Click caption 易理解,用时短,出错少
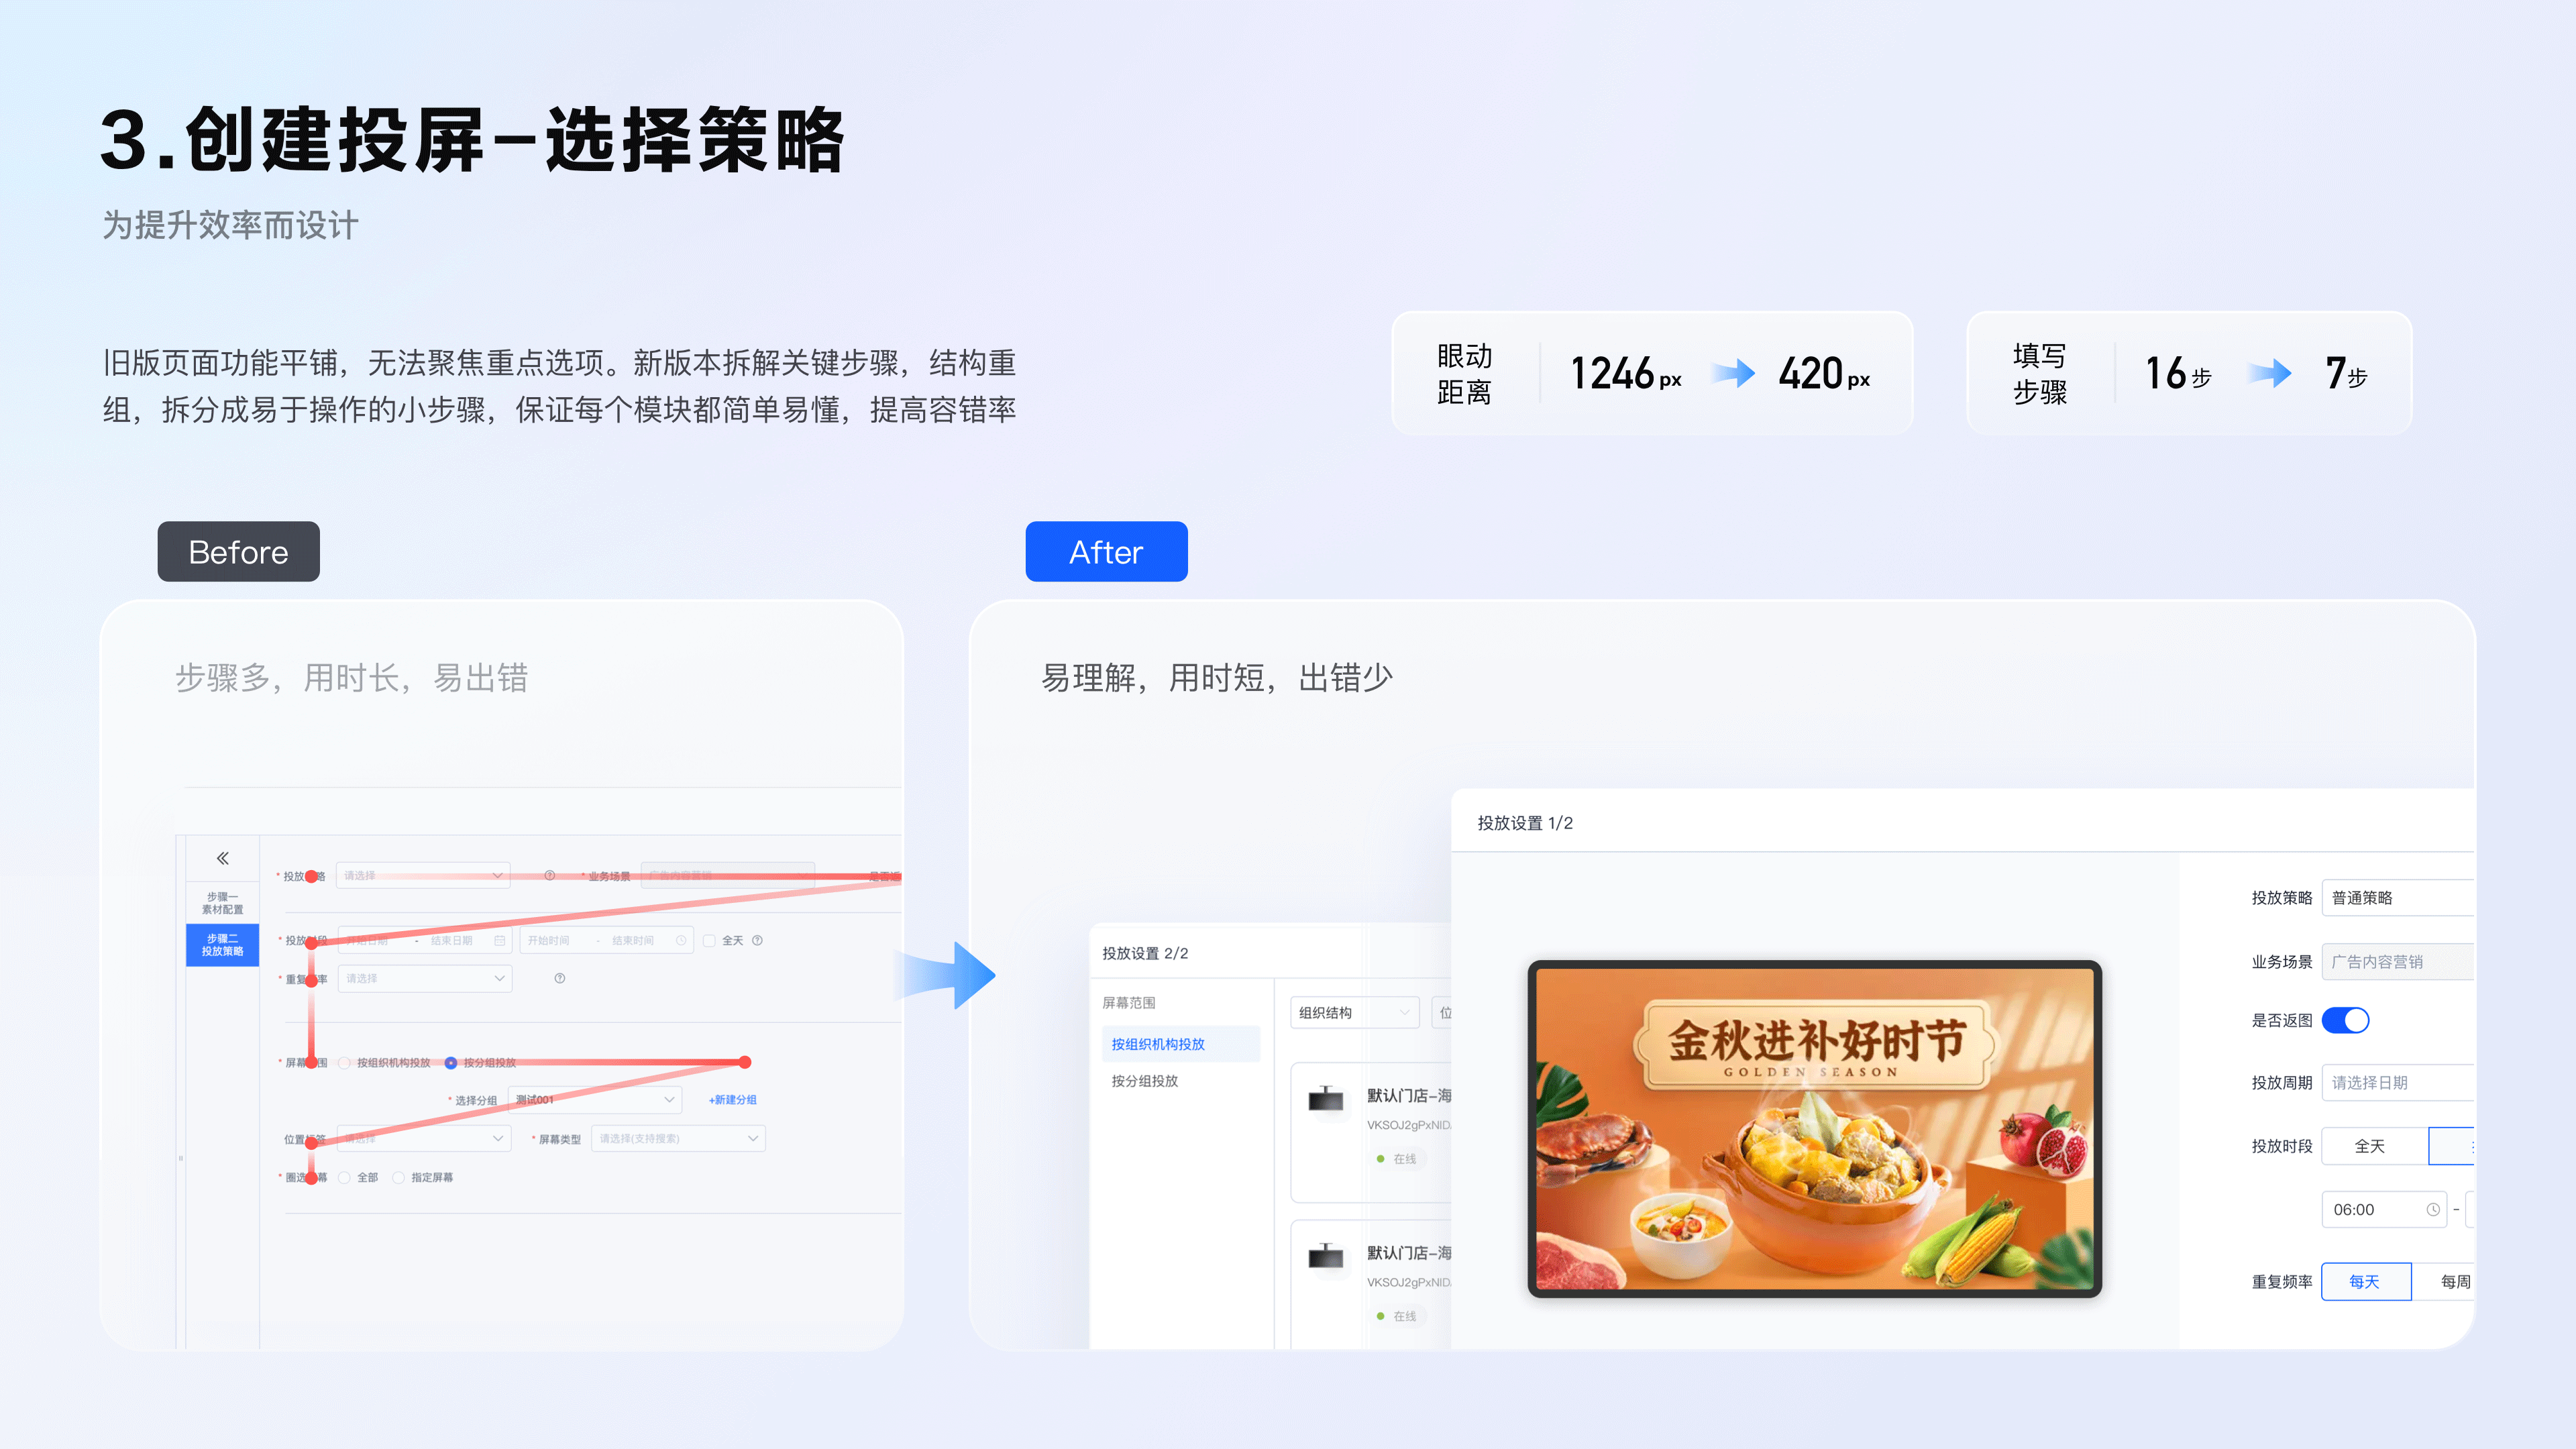 1216,677
